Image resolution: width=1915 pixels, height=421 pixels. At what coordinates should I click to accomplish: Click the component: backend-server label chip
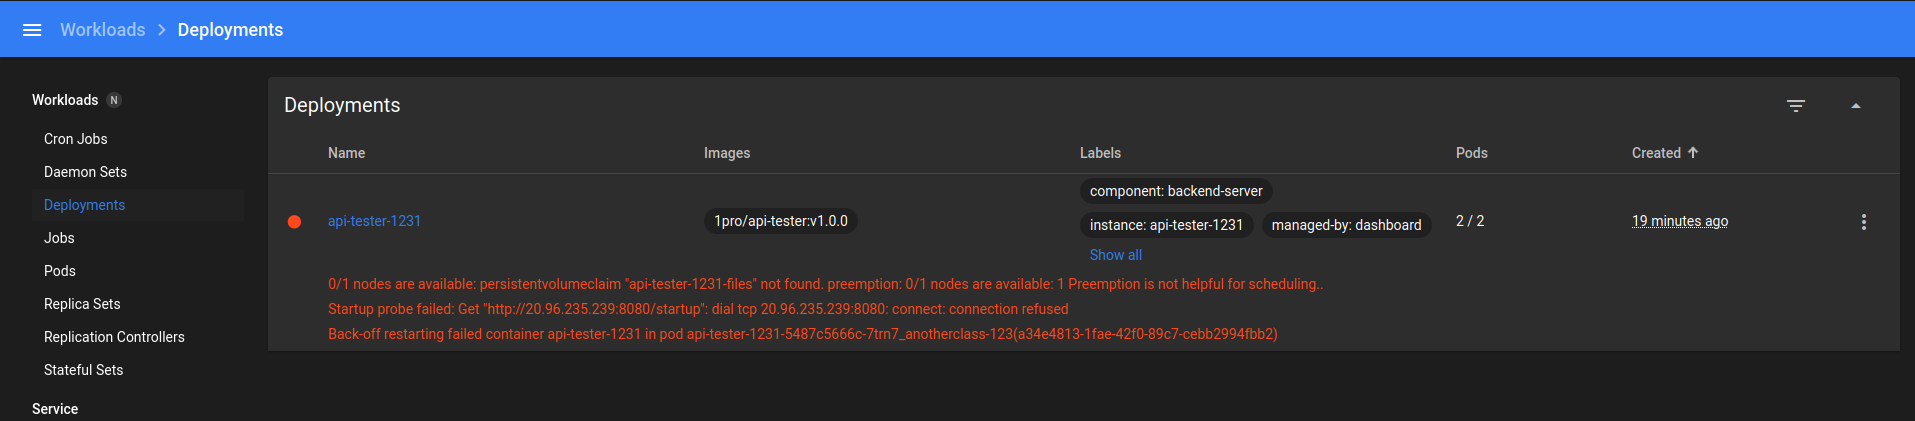pos(1176,191)
